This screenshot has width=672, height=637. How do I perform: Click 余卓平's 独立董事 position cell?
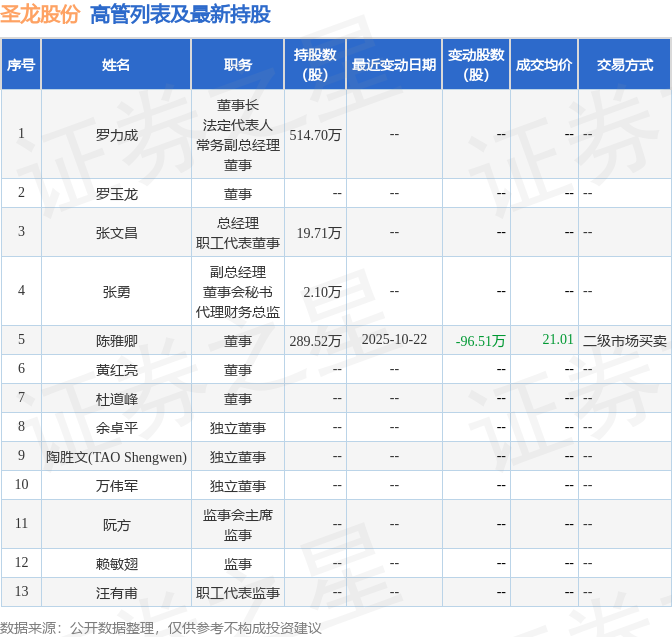(238, 427)
